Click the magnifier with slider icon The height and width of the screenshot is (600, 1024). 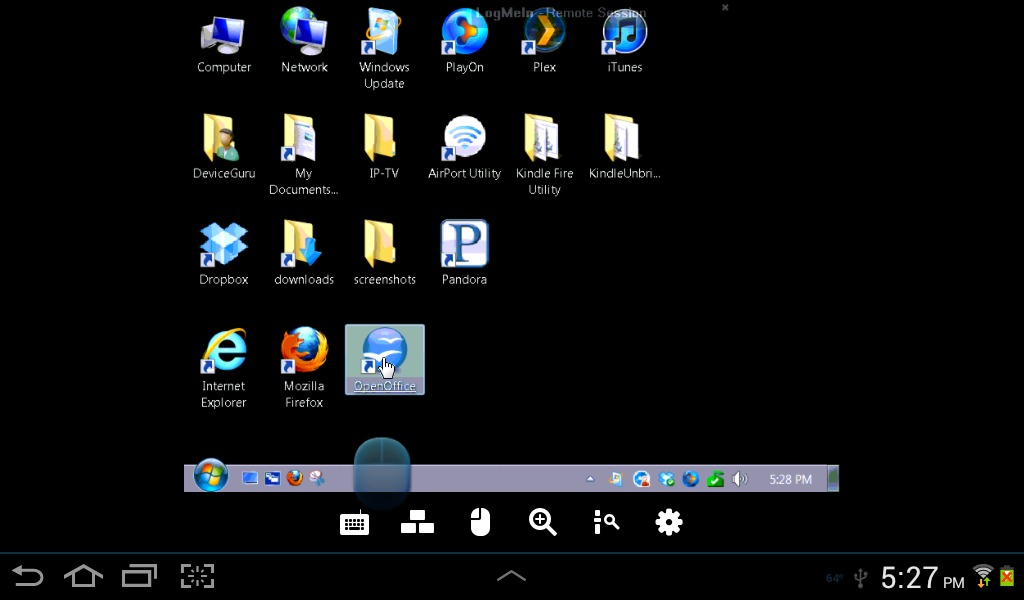(x=606, y=522)
